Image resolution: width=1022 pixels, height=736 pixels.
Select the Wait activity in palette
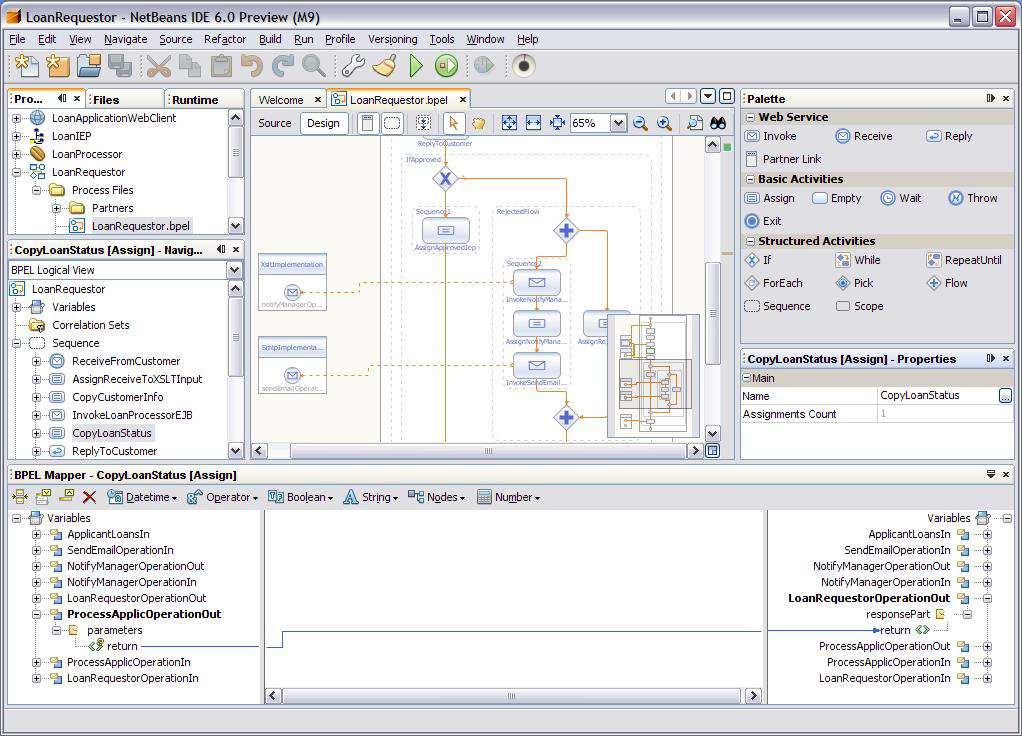coord(901,198)
